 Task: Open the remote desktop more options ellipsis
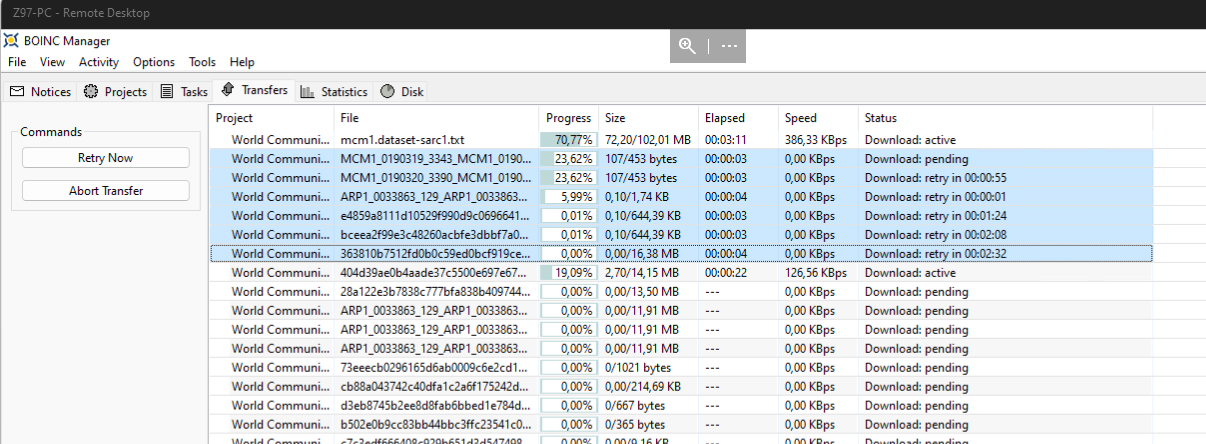[729, 46]
